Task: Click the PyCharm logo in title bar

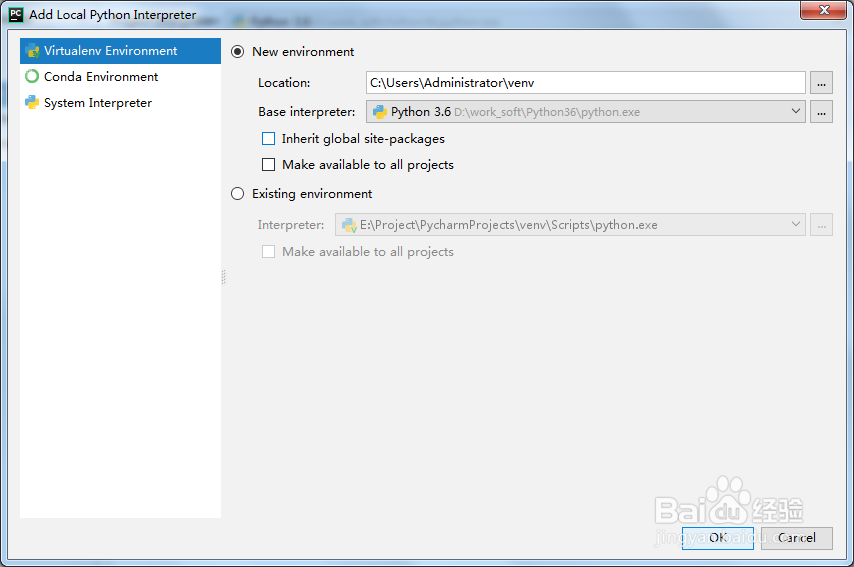Action: click(x=16, y=15)
